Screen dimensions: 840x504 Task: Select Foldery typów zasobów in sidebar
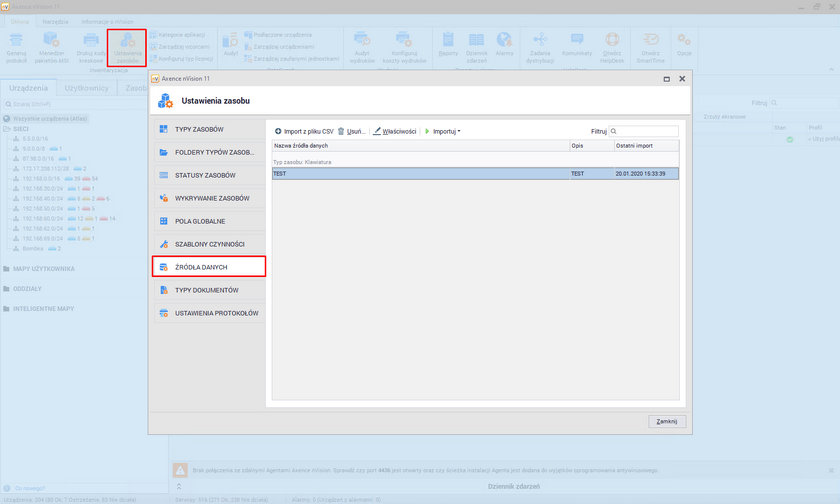(x=208, y=153)
